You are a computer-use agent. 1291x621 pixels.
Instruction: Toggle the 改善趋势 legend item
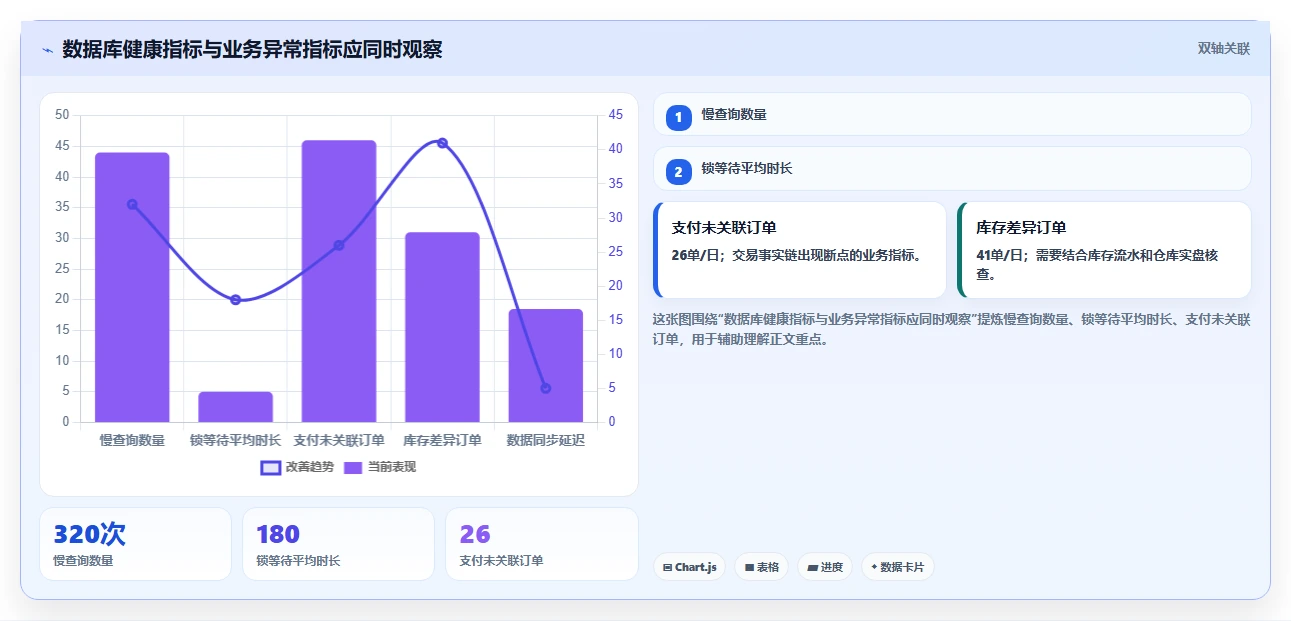(x=297, y=467)
